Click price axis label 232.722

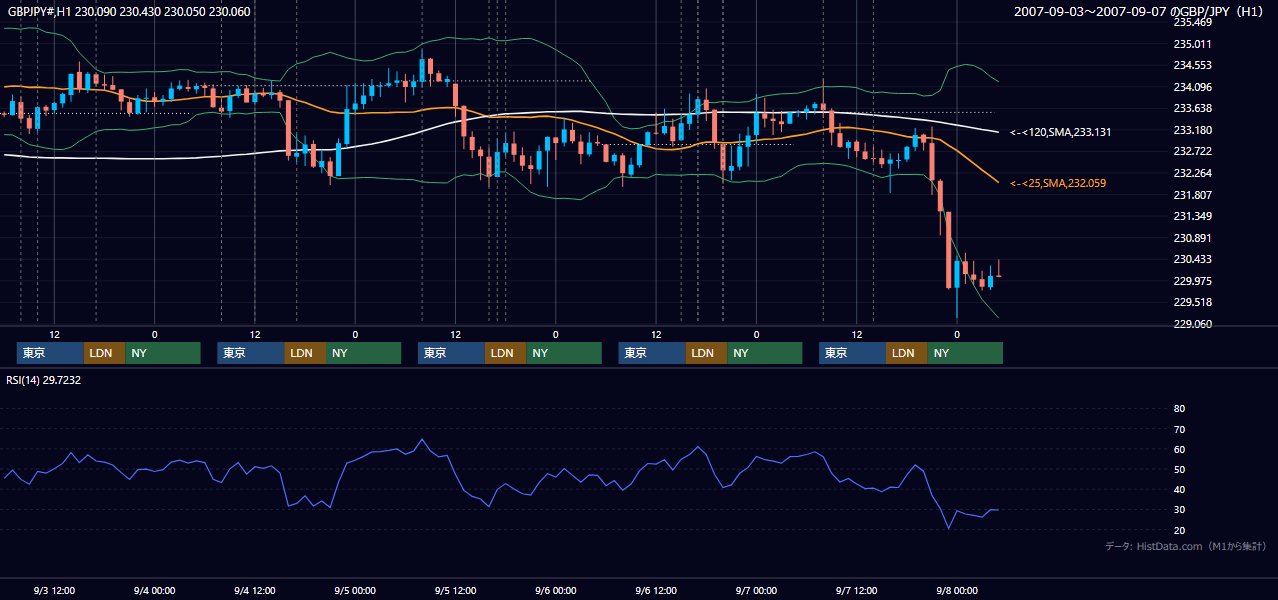[1192, 152]
